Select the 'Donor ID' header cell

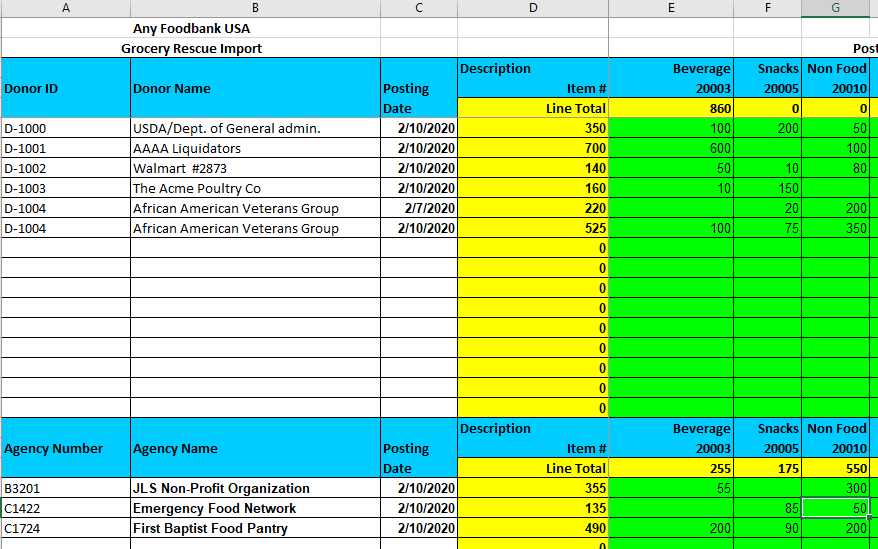[65, 88]
